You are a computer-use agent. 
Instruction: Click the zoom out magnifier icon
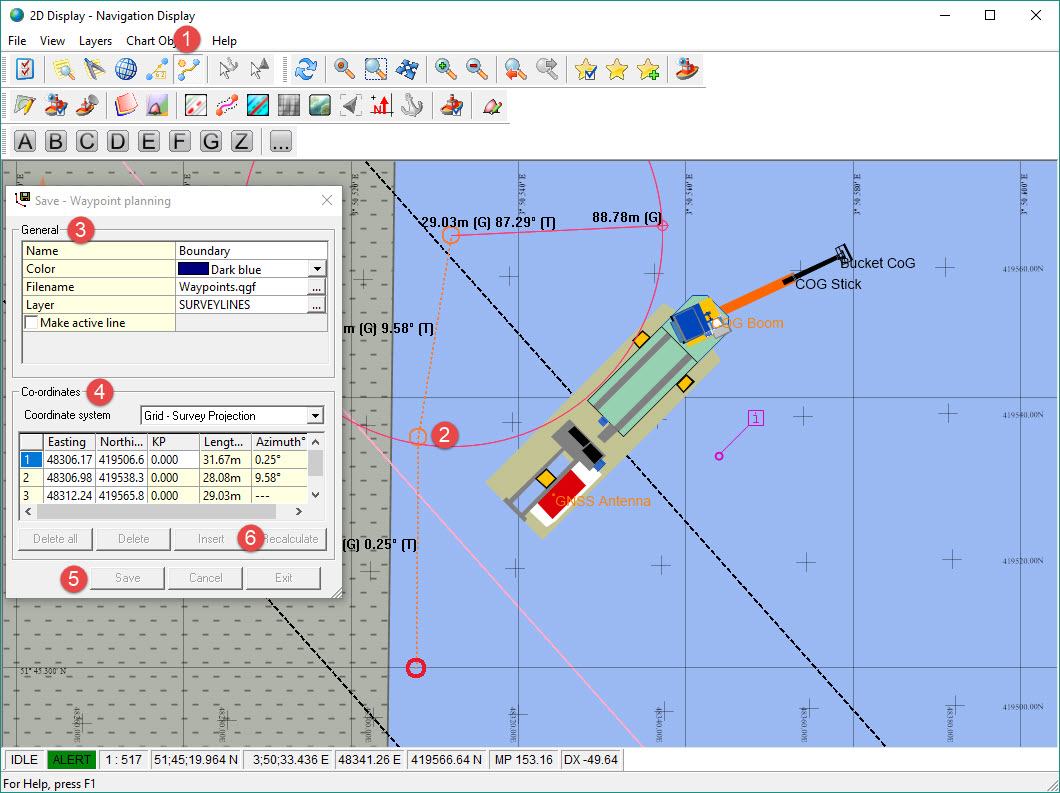[477, 69]
